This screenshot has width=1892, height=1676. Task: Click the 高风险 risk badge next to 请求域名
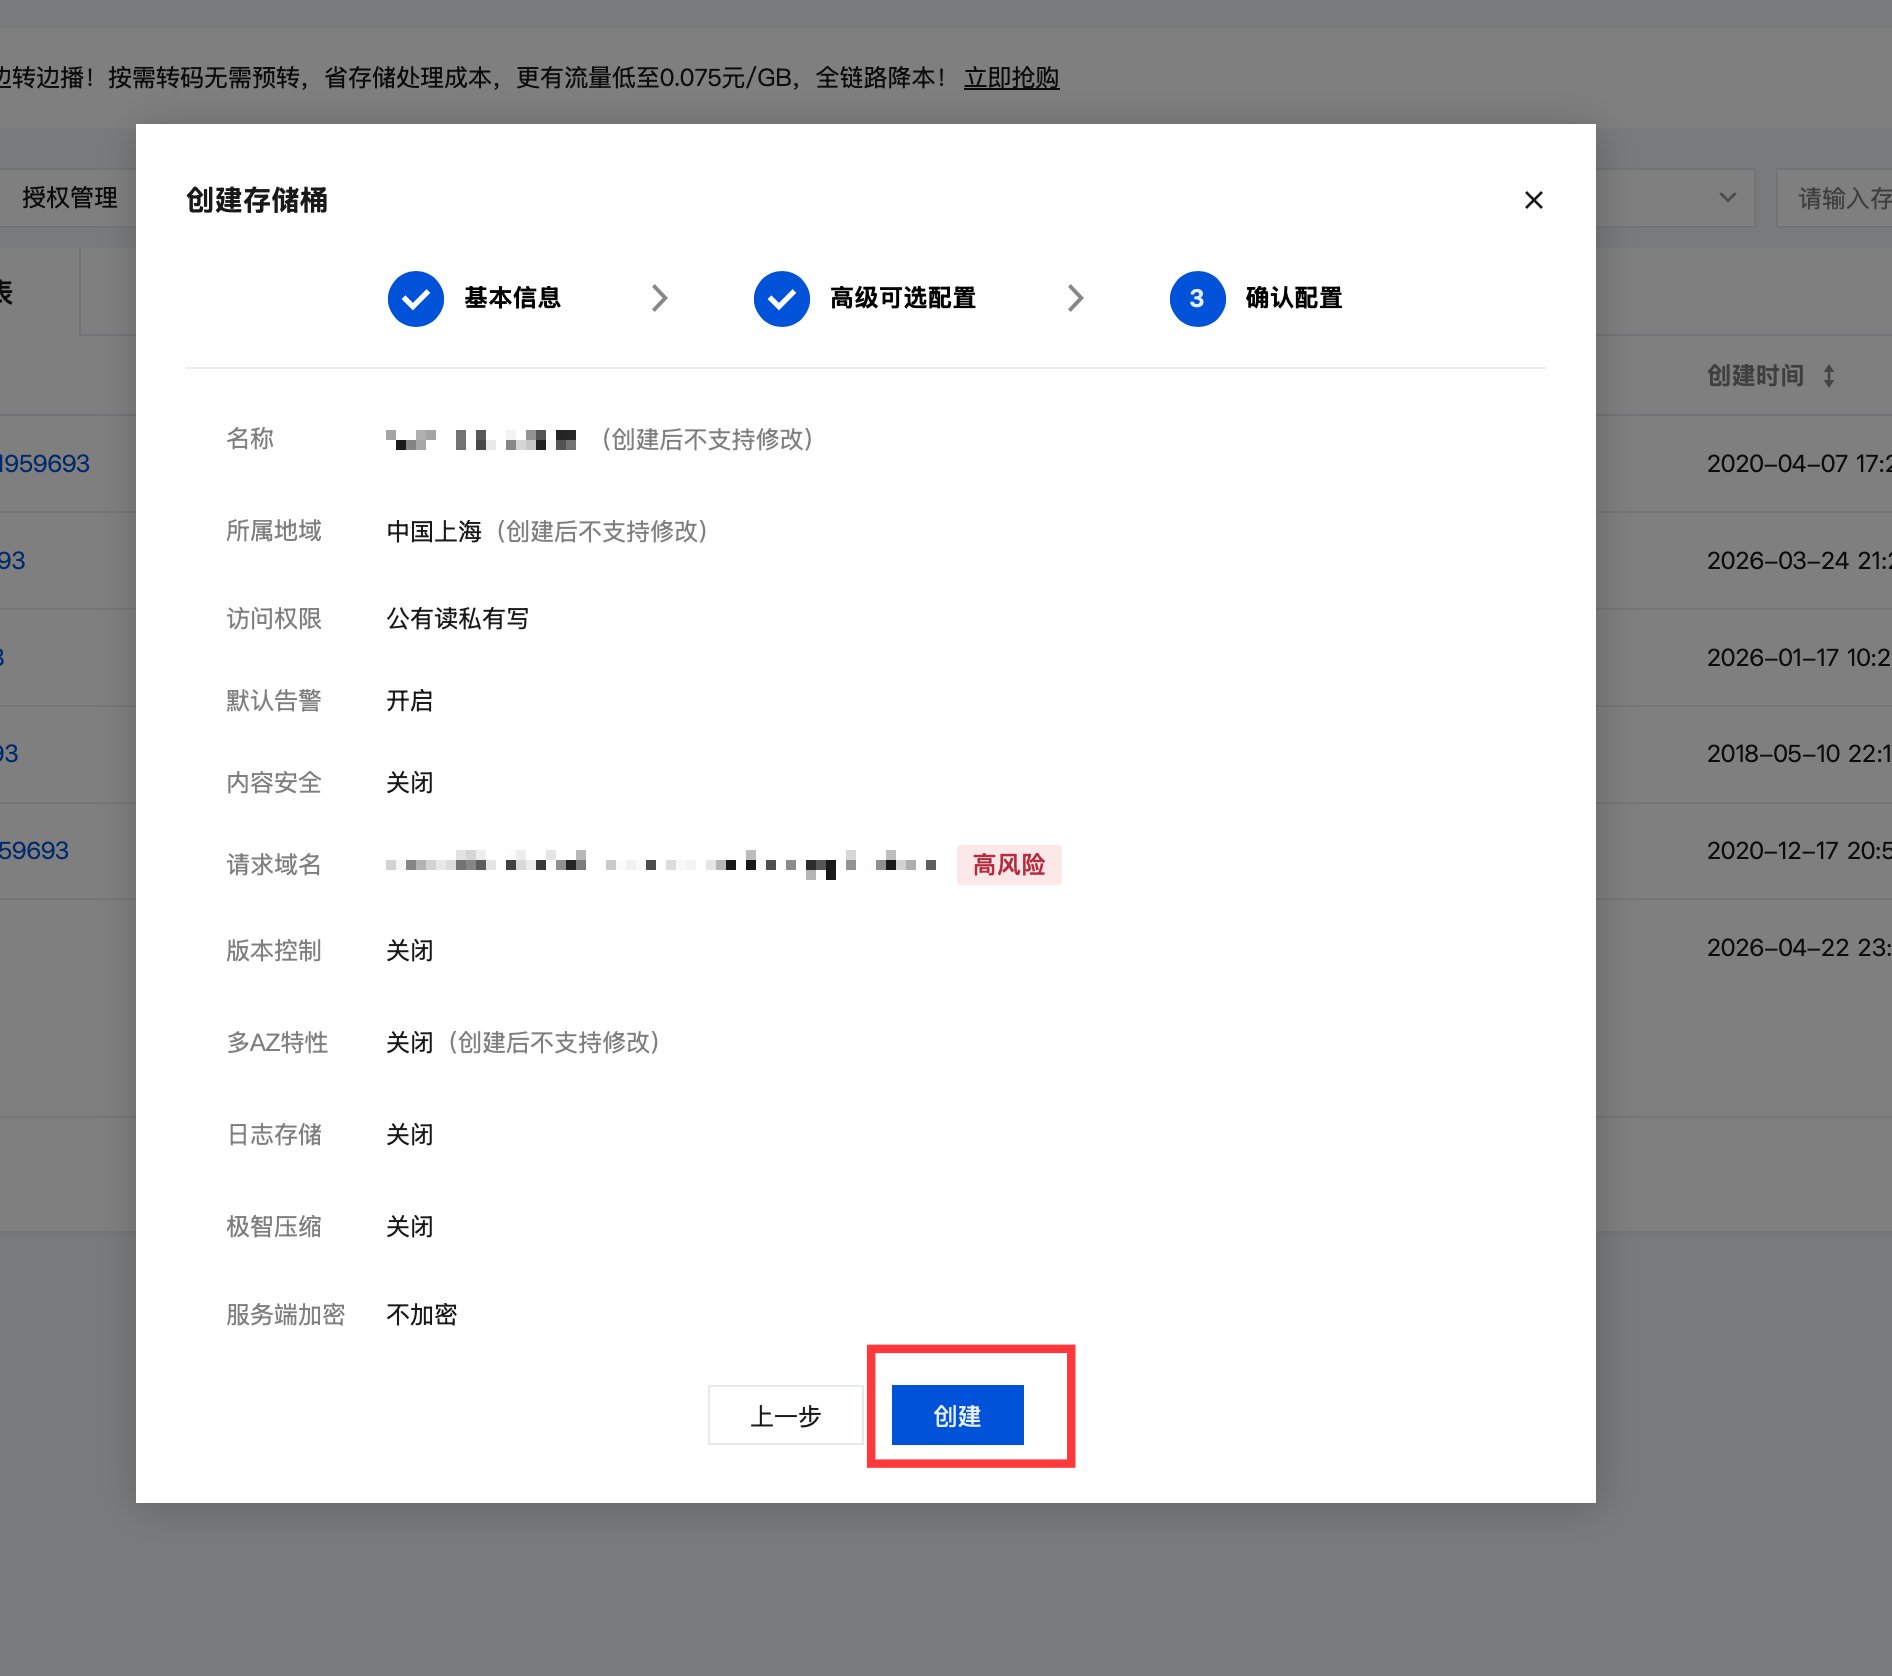[x=1009, y=865]
